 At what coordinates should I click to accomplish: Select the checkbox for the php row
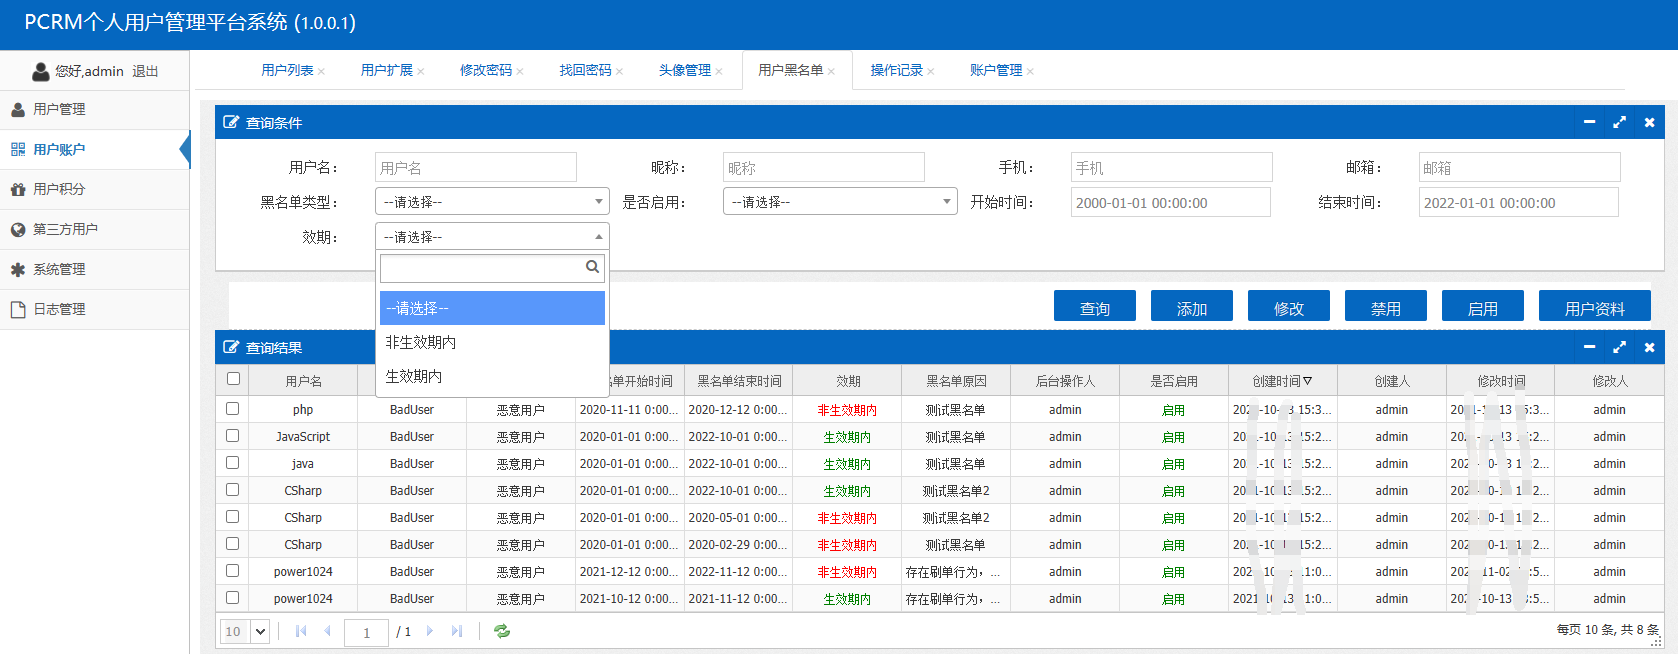[x=233, y=409]
